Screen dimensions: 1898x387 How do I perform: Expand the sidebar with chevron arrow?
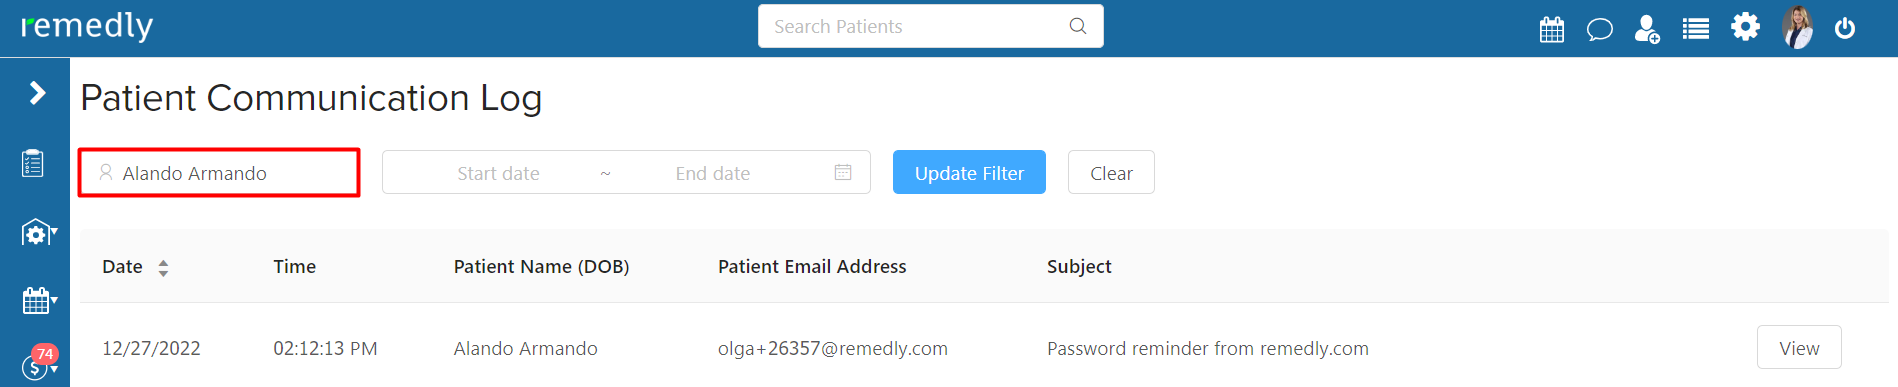point(37,93)
